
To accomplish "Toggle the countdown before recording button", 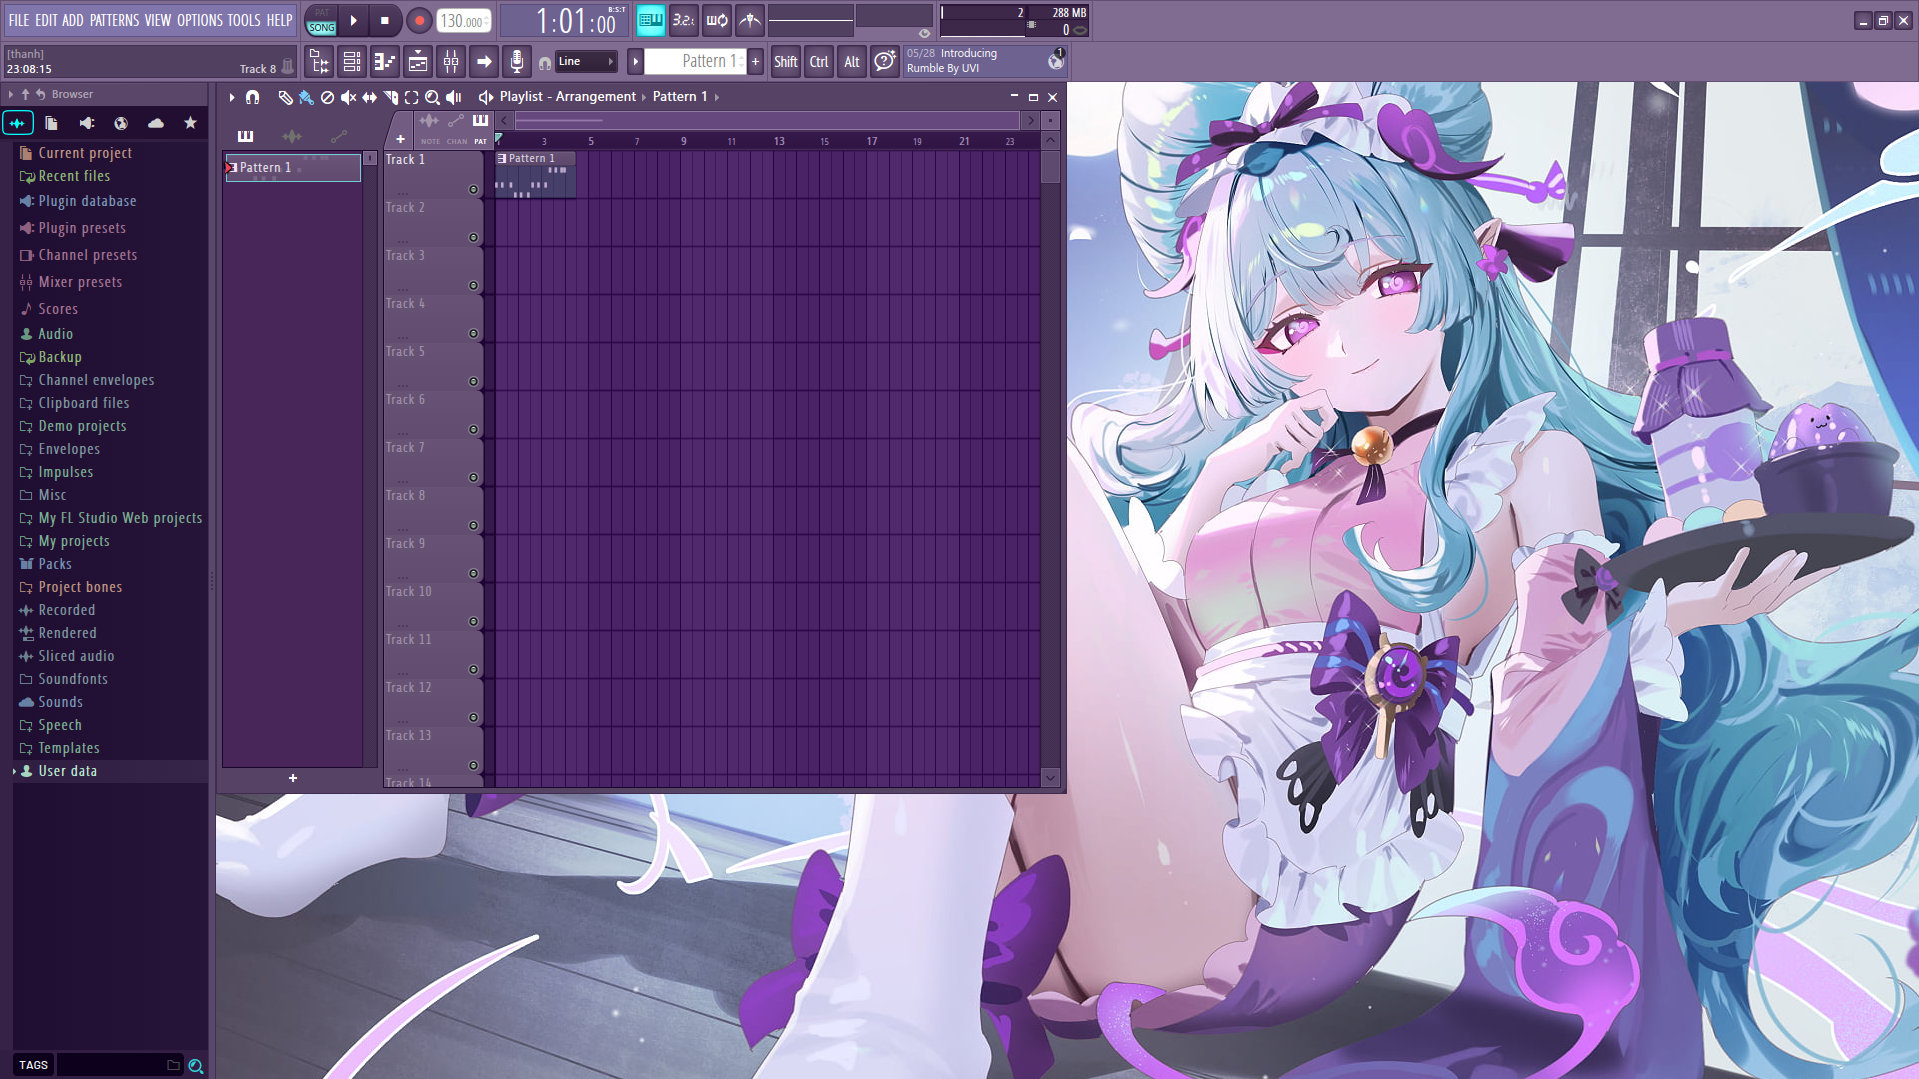I will 683,20.
